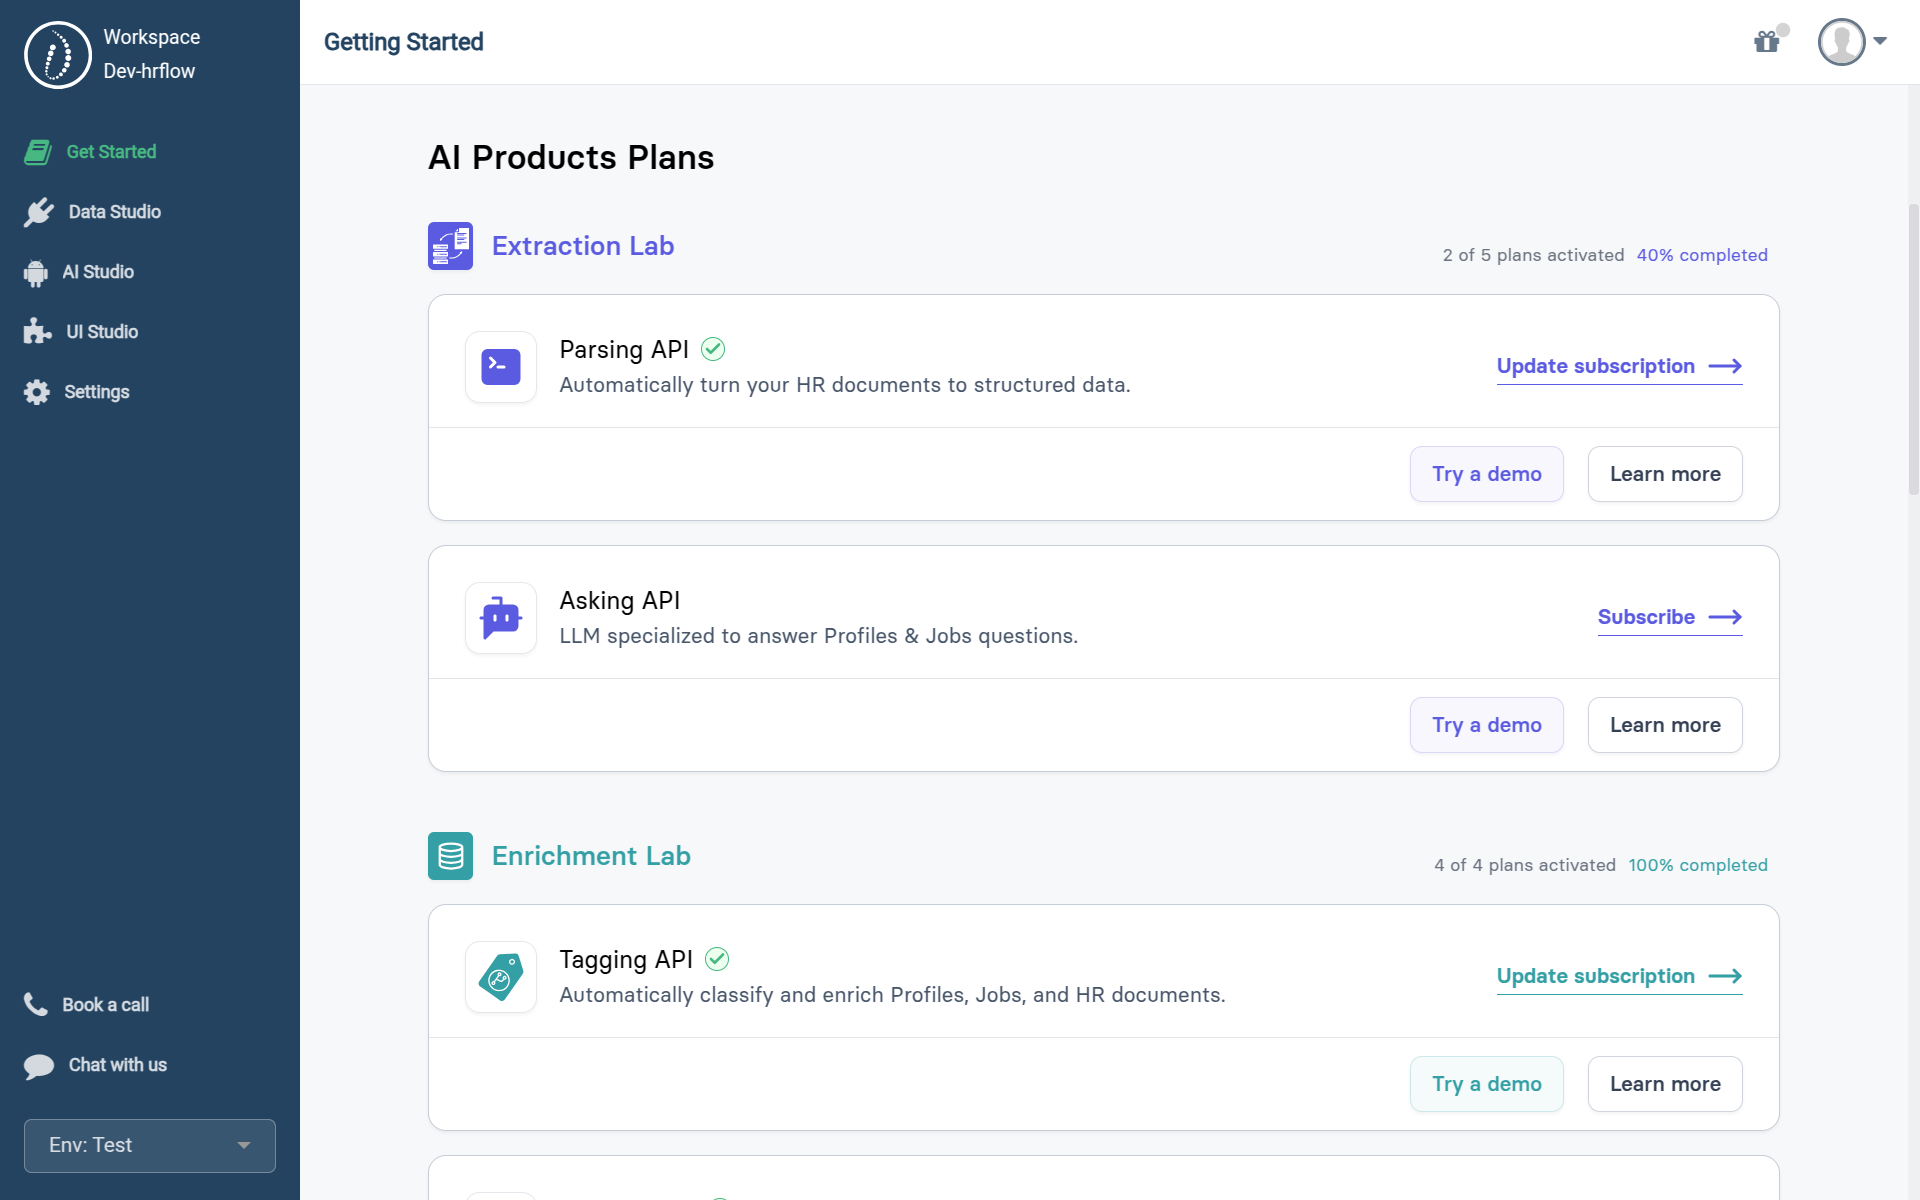The height and width of the screenshot is (1200, 1920).
Task: Click the Tagging API activated checkmark
Action: pos(717,959)
